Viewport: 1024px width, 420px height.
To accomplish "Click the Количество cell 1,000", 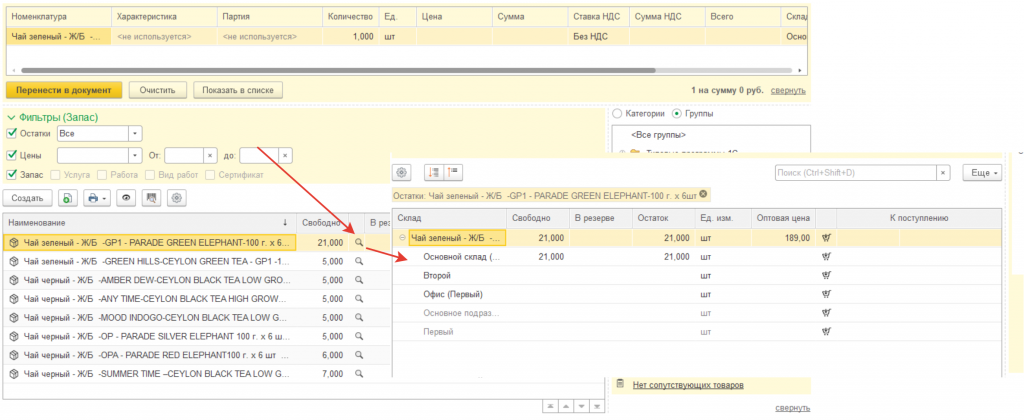I will [350, 37].
